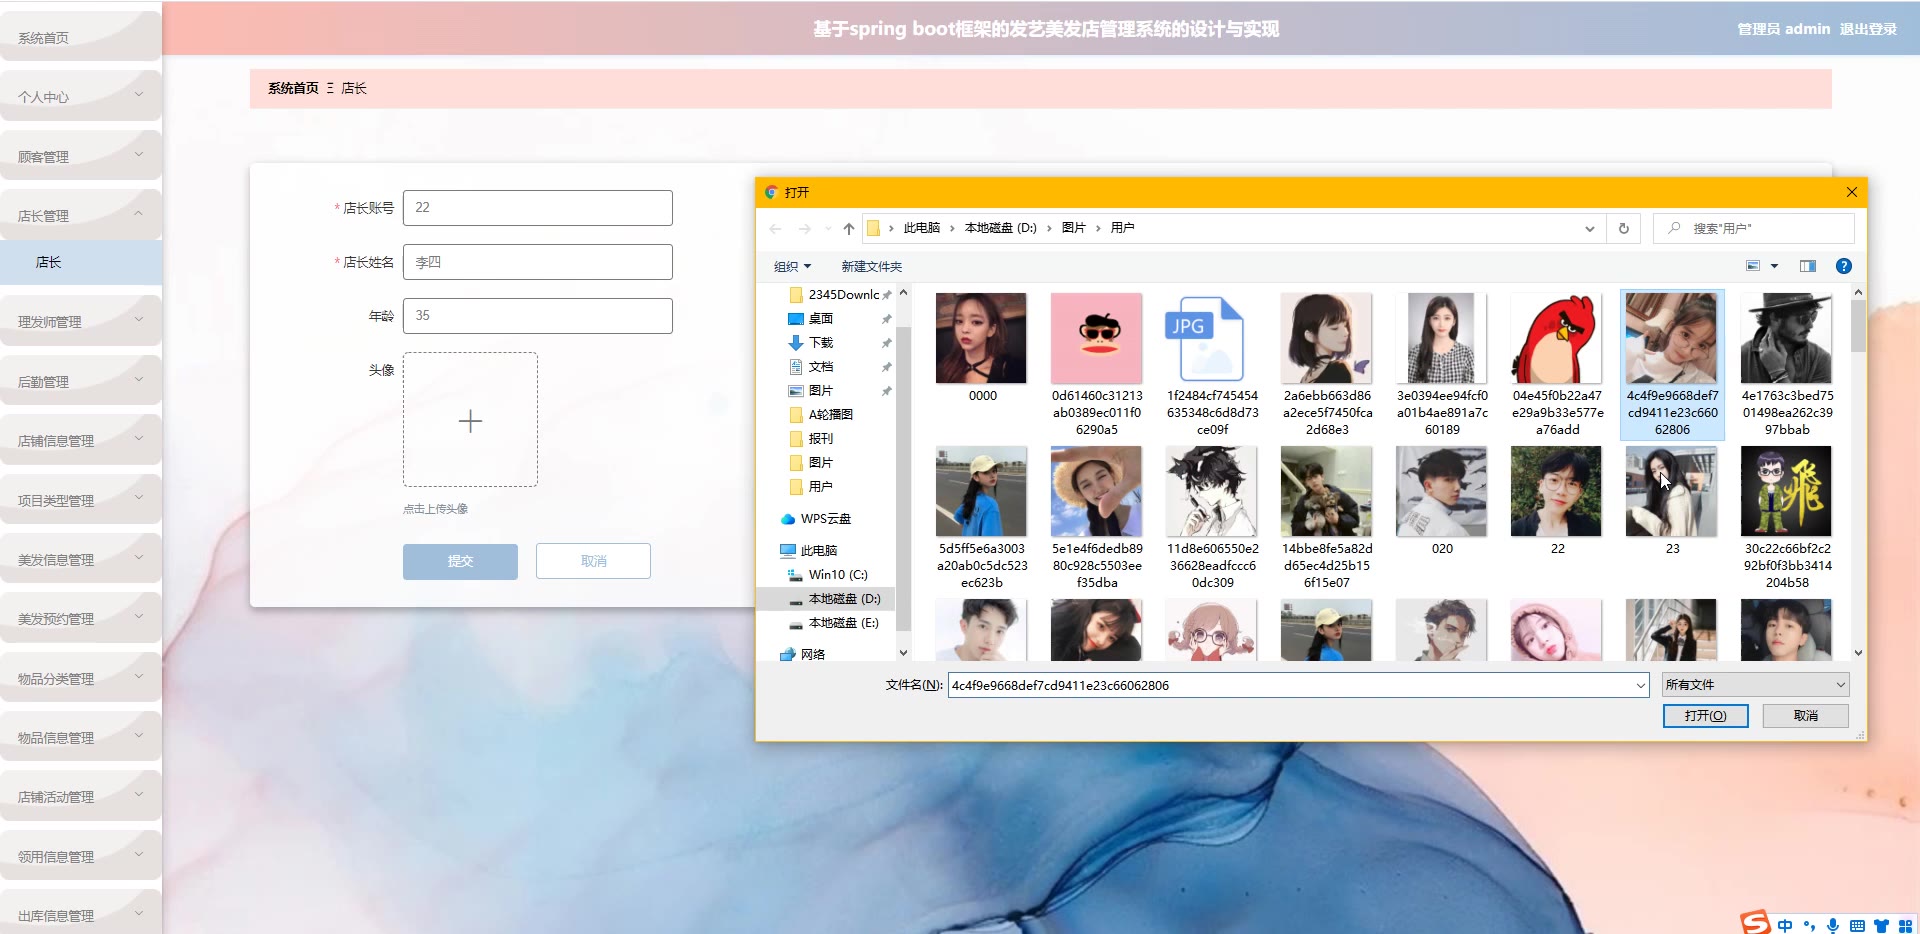Open the 系统首页 sidebar item
1920x934 pixels.
coord(81,38)
